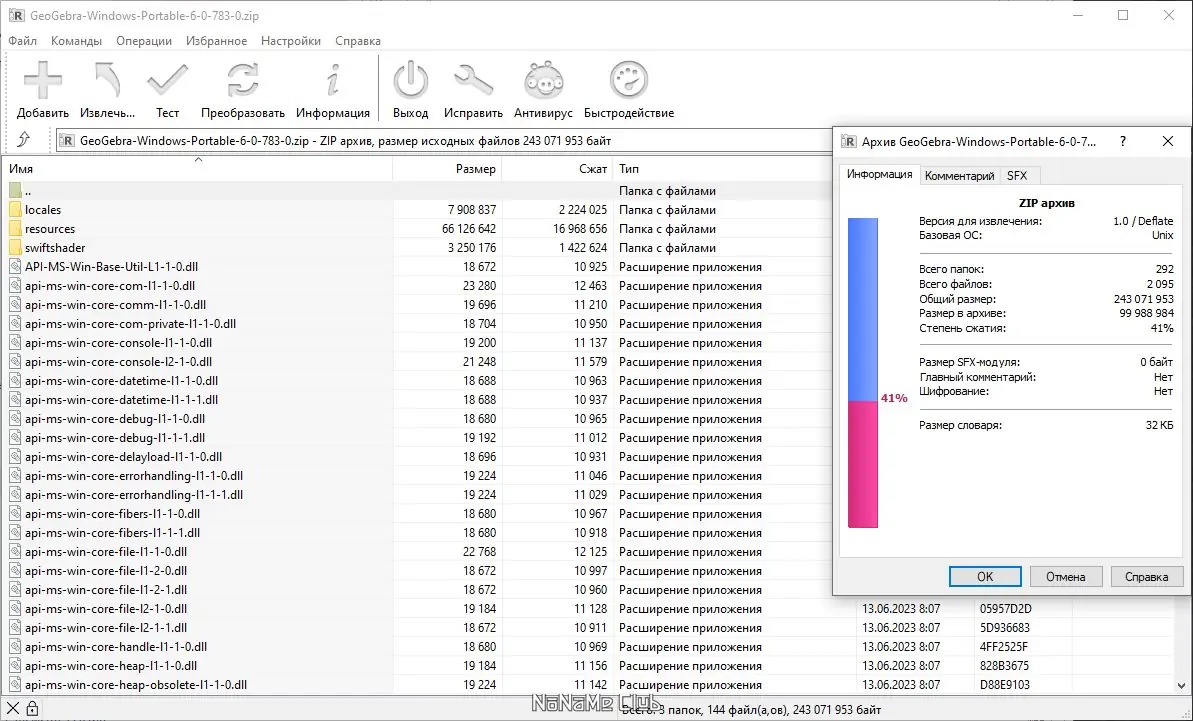Run the Тест (Test) toolbar tool
The height and width of the screenshot is (721, 1193).
coord(167,80)
